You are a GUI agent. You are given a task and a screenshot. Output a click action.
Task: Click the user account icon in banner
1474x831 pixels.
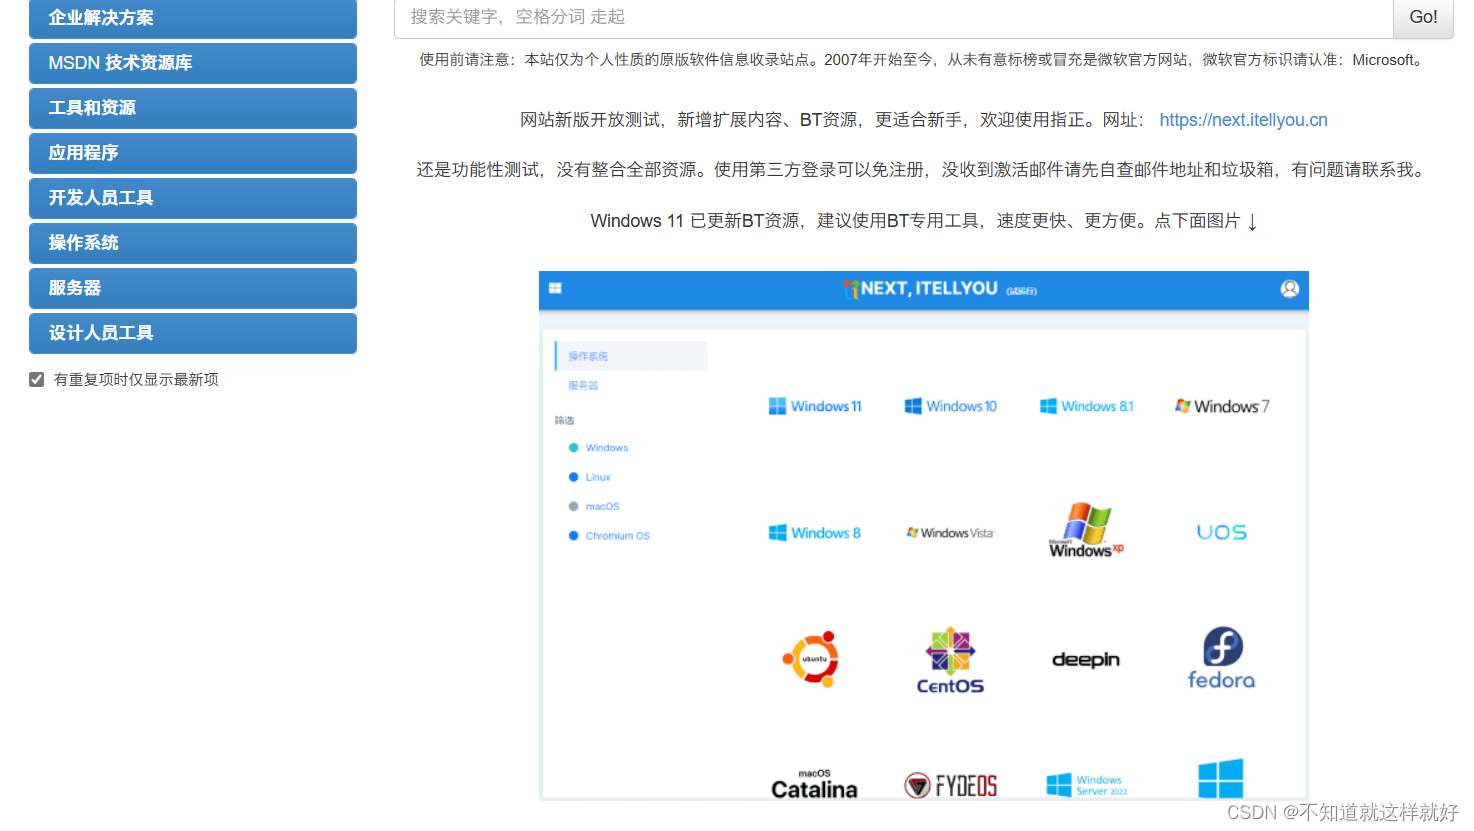coord(1290,289)
